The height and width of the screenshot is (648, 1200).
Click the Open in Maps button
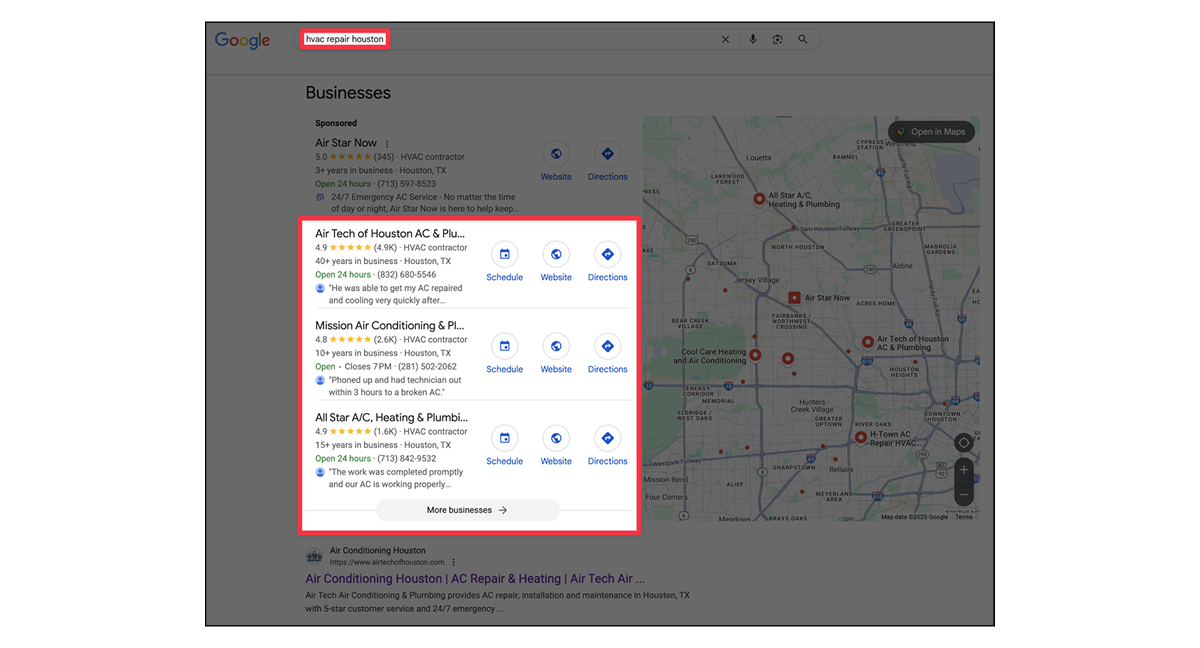coord(931,132)
